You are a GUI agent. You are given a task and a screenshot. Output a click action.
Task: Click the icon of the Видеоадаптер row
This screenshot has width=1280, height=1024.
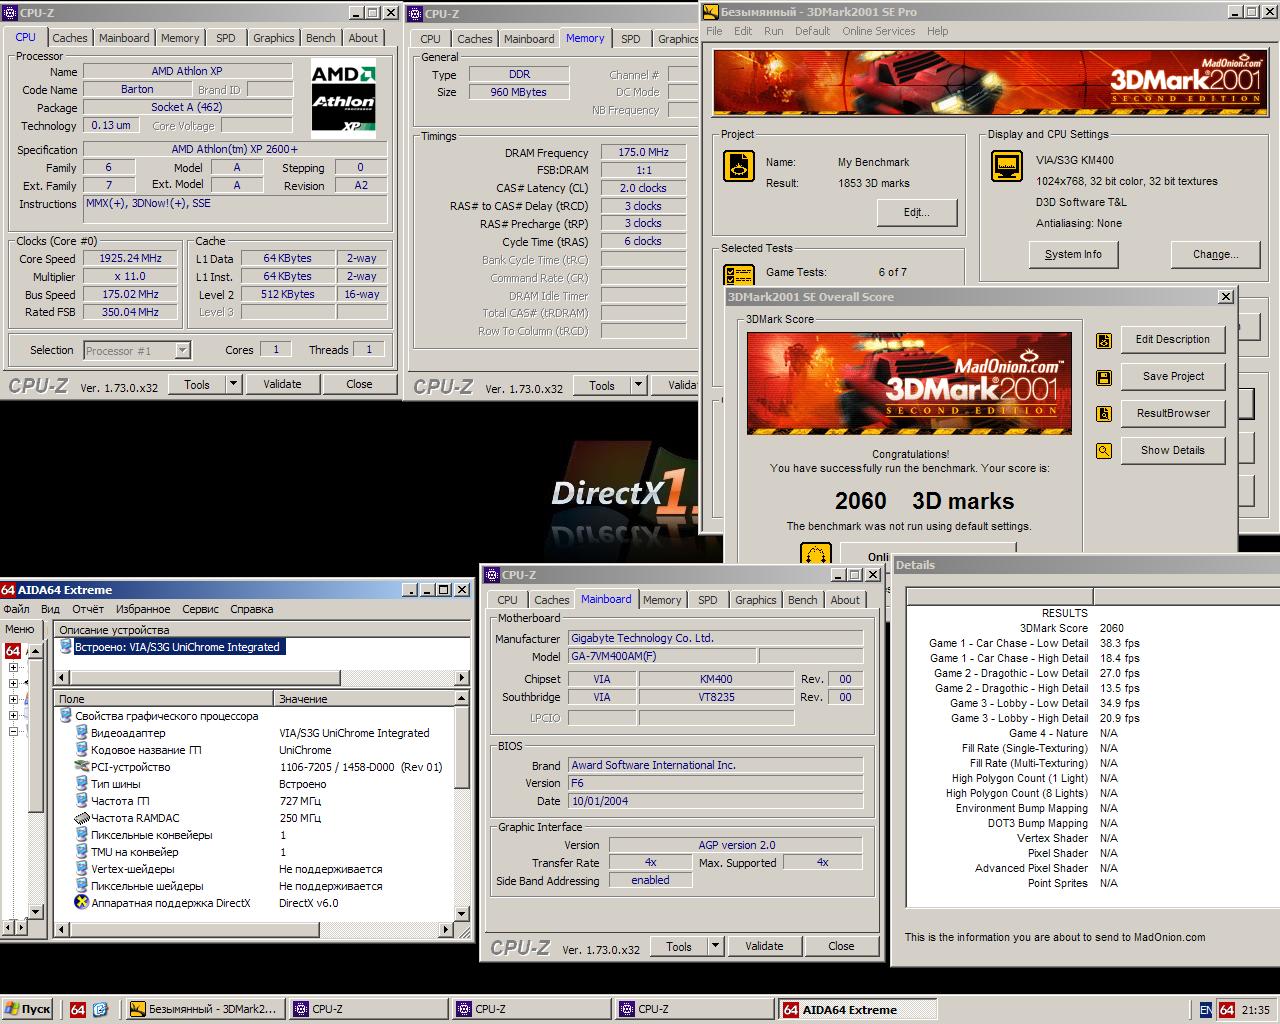[82, 733]
